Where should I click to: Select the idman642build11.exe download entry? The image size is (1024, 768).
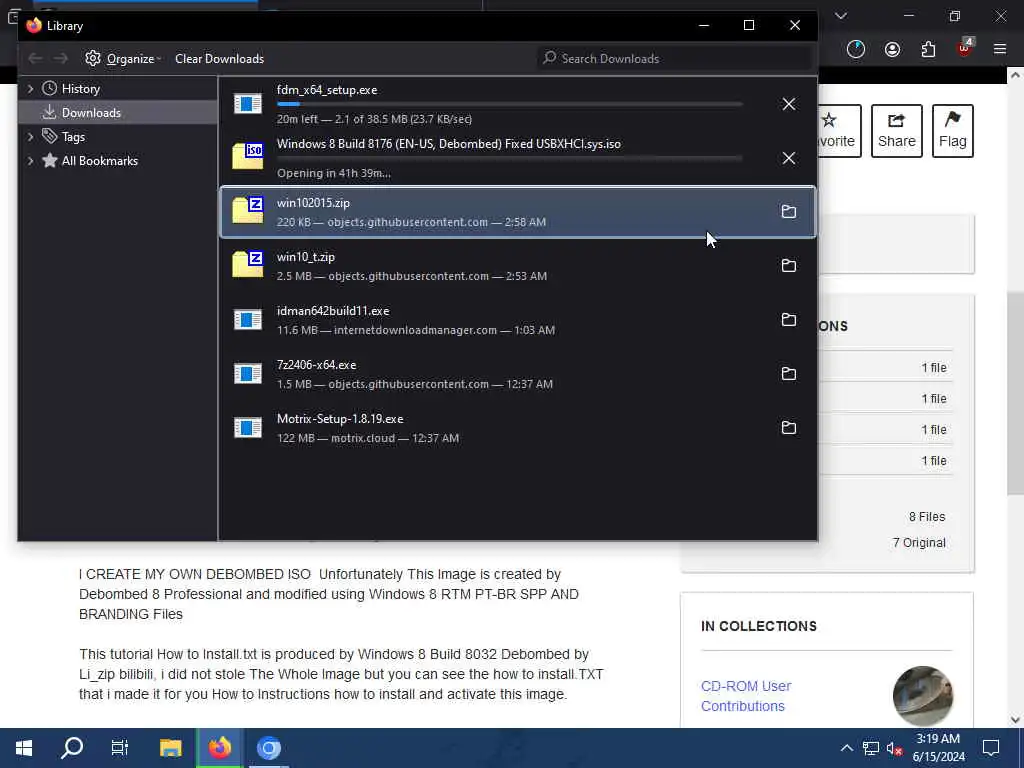518,320
